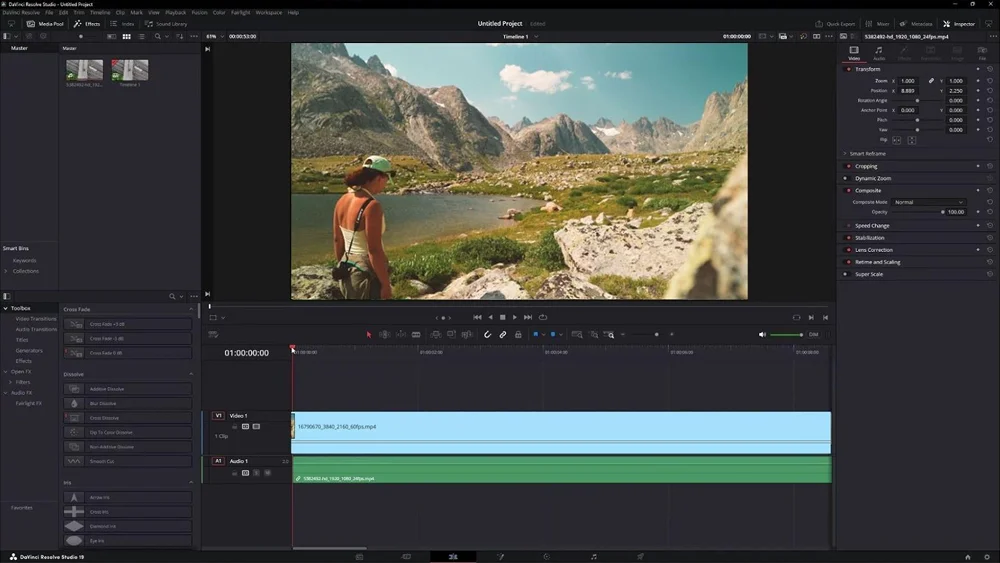Switch to Inspector Audio tab

point(879,53)
